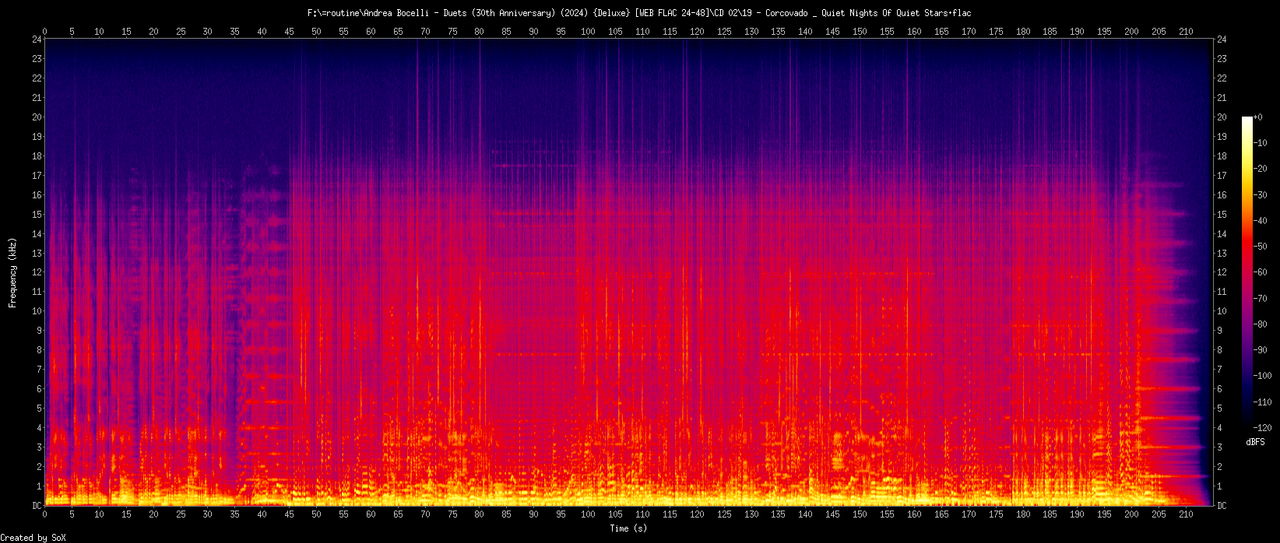1280x543 pixels.
Task: Click the 'dBFS' legend unit label
Action: coord(1256,441)
